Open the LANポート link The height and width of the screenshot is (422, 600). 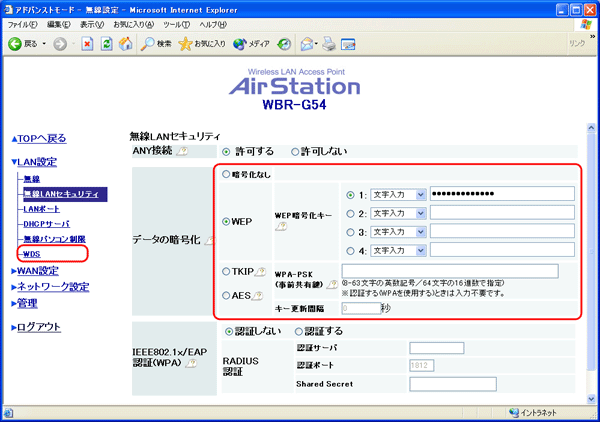tap(41, 209)
